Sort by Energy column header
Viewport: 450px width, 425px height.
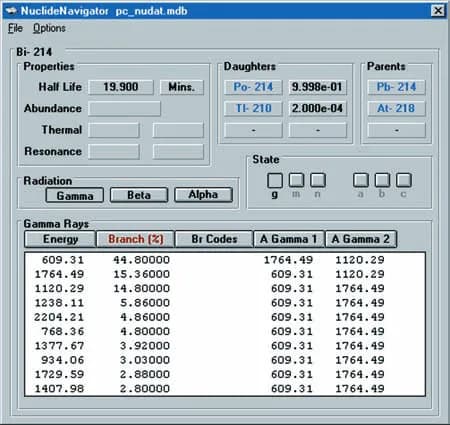tap(60, 239)
